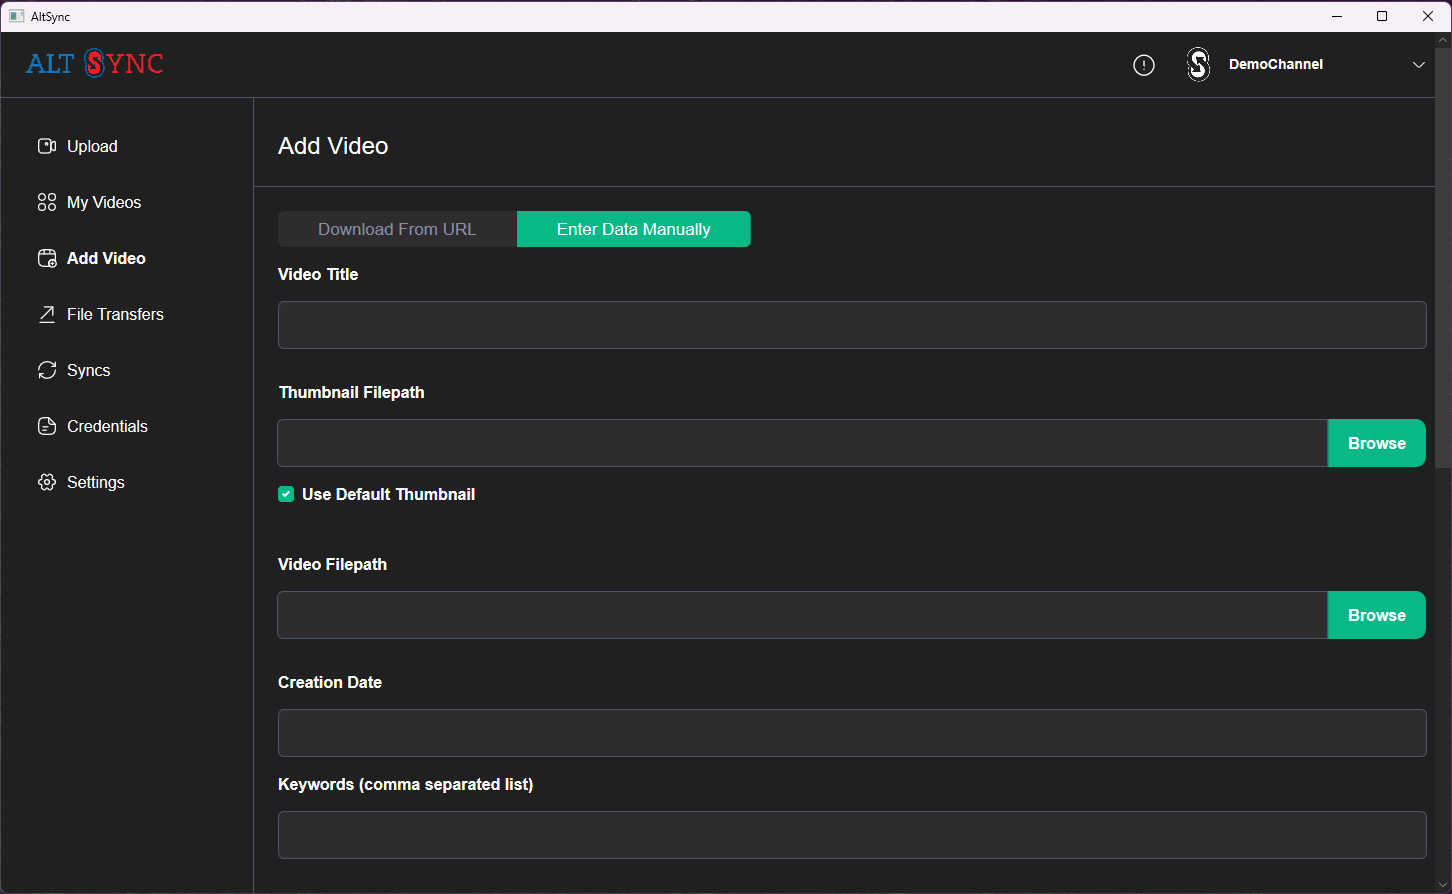Focus the Creation Date input field
Screen dimensions: 1452x894
[852, 733]
